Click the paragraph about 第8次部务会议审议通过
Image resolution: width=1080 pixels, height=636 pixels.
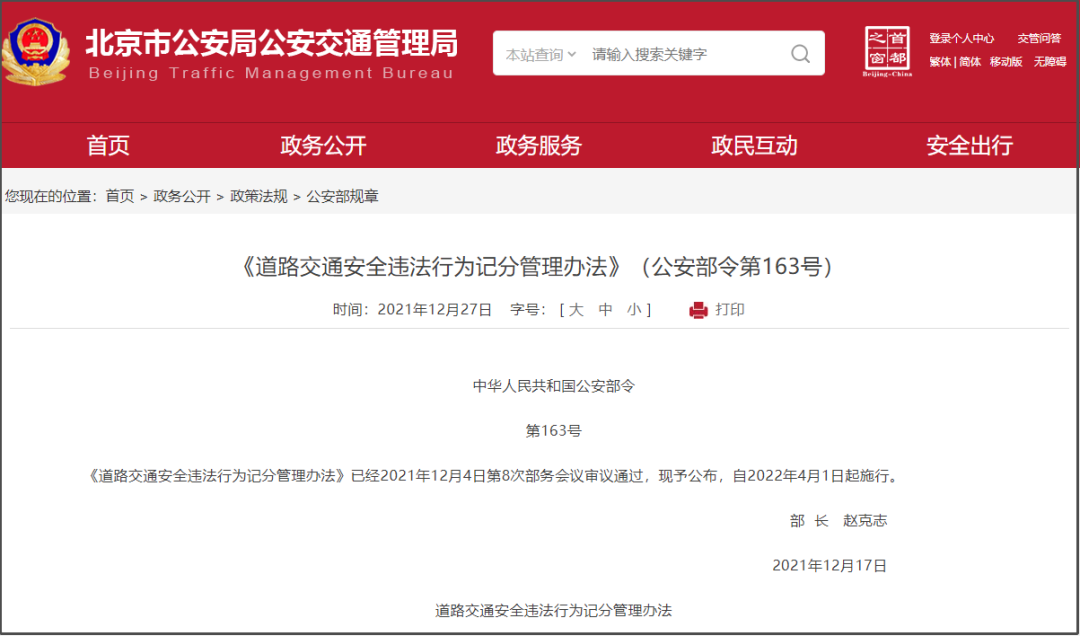(x=495, y=475)
